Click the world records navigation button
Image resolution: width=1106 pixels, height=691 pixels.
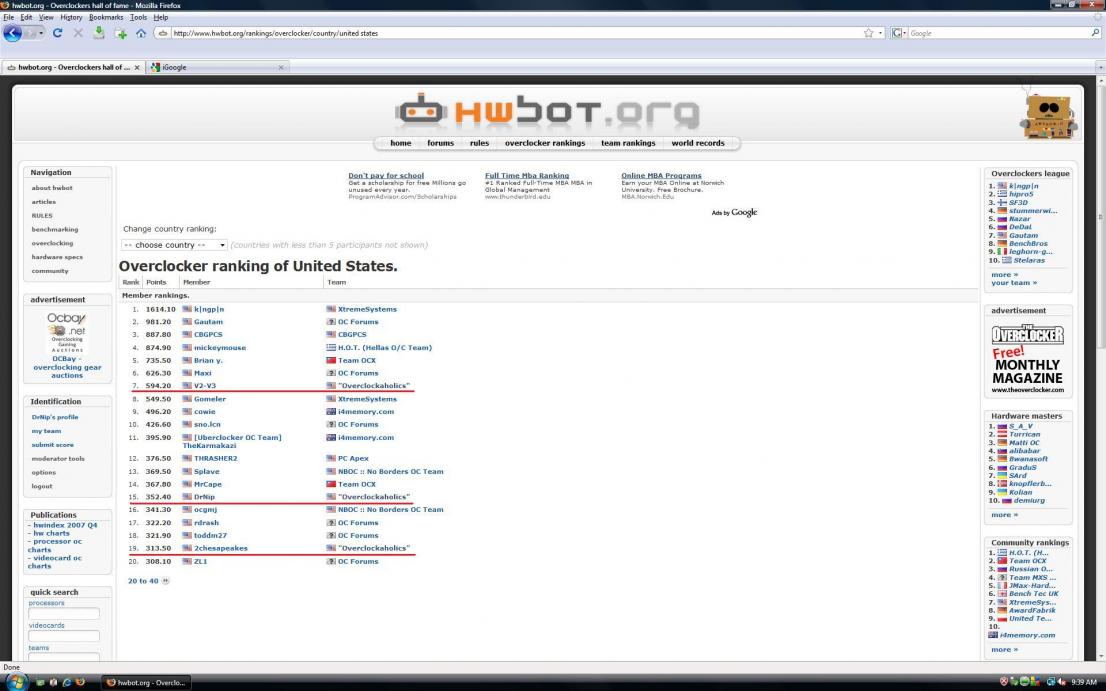[x=698, y=143]
